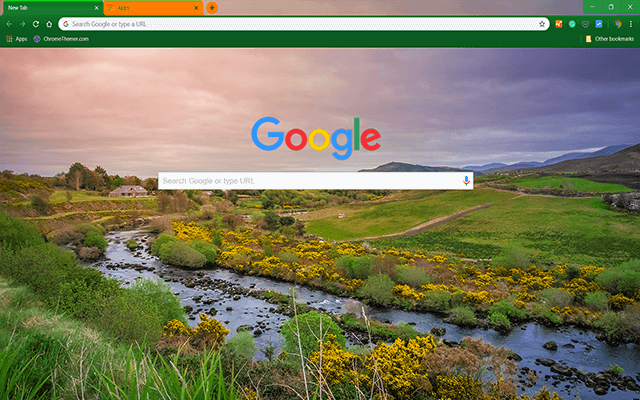Viewport: 640px width, 400px height.
Task: Open the blue square extension icon
Action: 599,24
